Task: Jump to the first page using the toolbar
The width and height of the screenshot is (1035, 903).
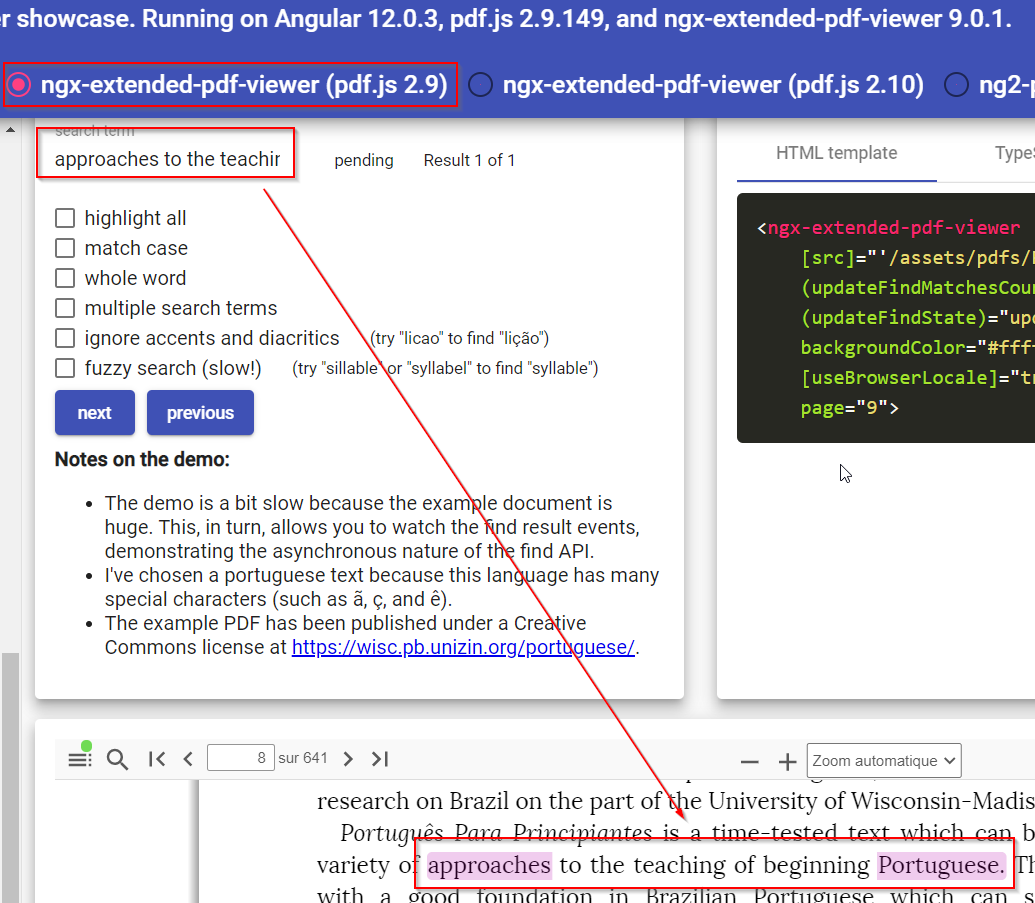Action: [x=156, y=758]
